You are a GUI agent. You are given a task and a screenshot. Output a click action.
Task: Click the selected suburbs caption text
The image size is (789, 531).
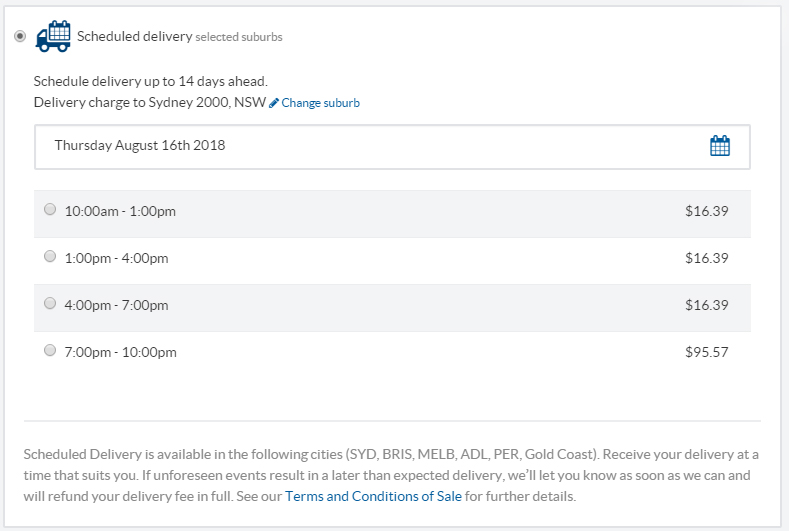239,37
